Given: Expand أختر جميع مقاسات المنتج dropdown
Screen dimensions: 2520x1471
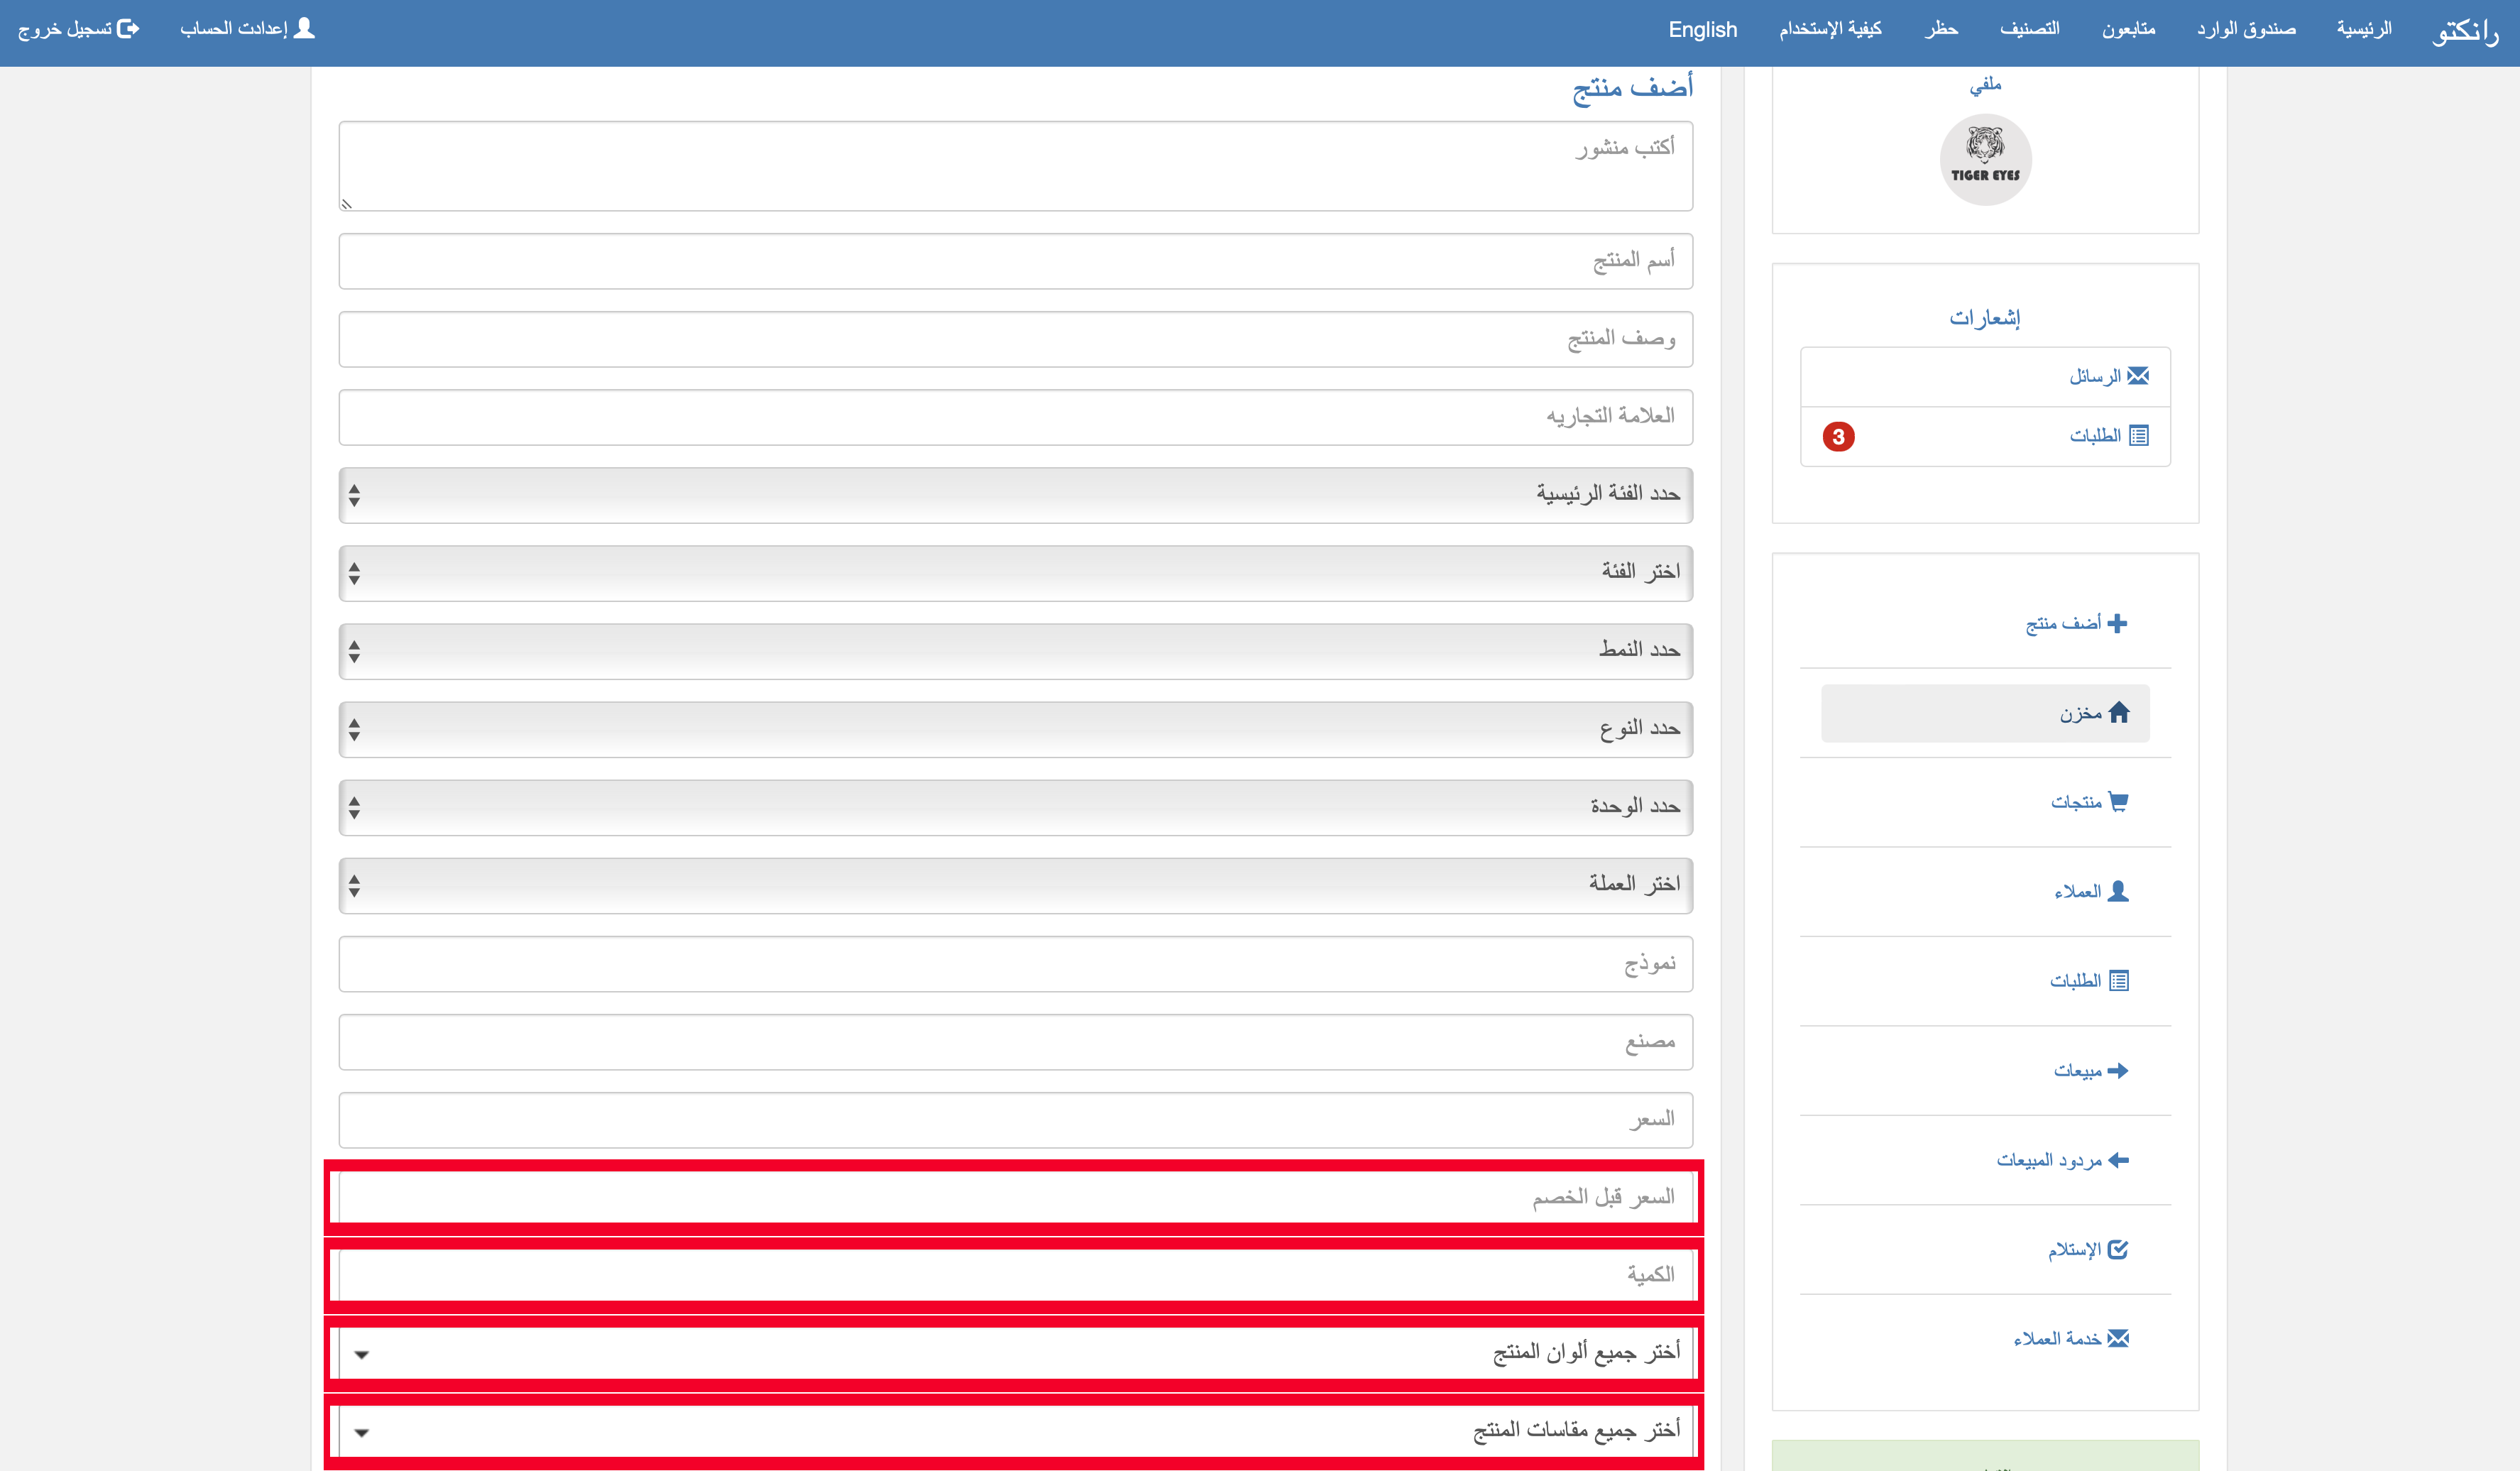Looking at the screenshot, I should [x=1016, y=1431].
